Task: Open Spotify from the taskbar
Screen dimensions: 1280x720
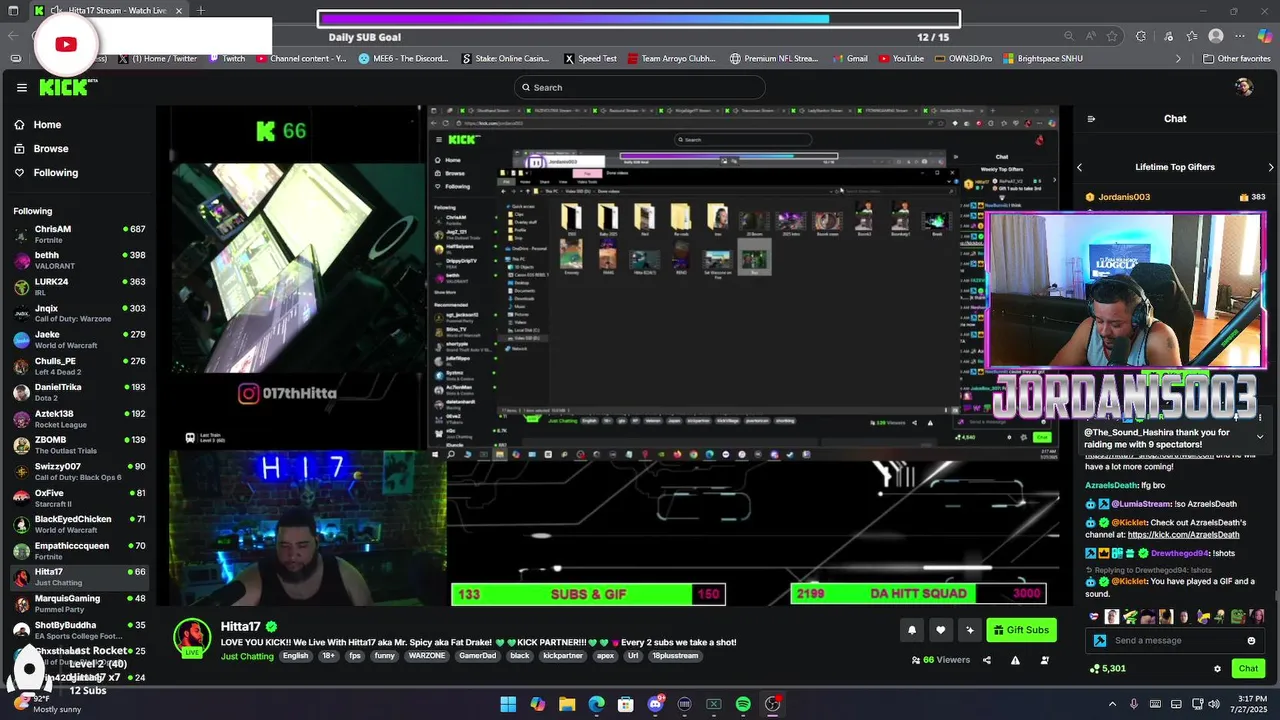Action: coord(743,704)
